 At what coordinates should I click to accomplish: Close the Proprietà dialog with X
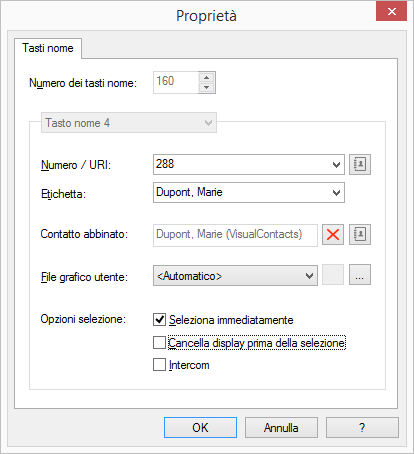click(391, 11)
